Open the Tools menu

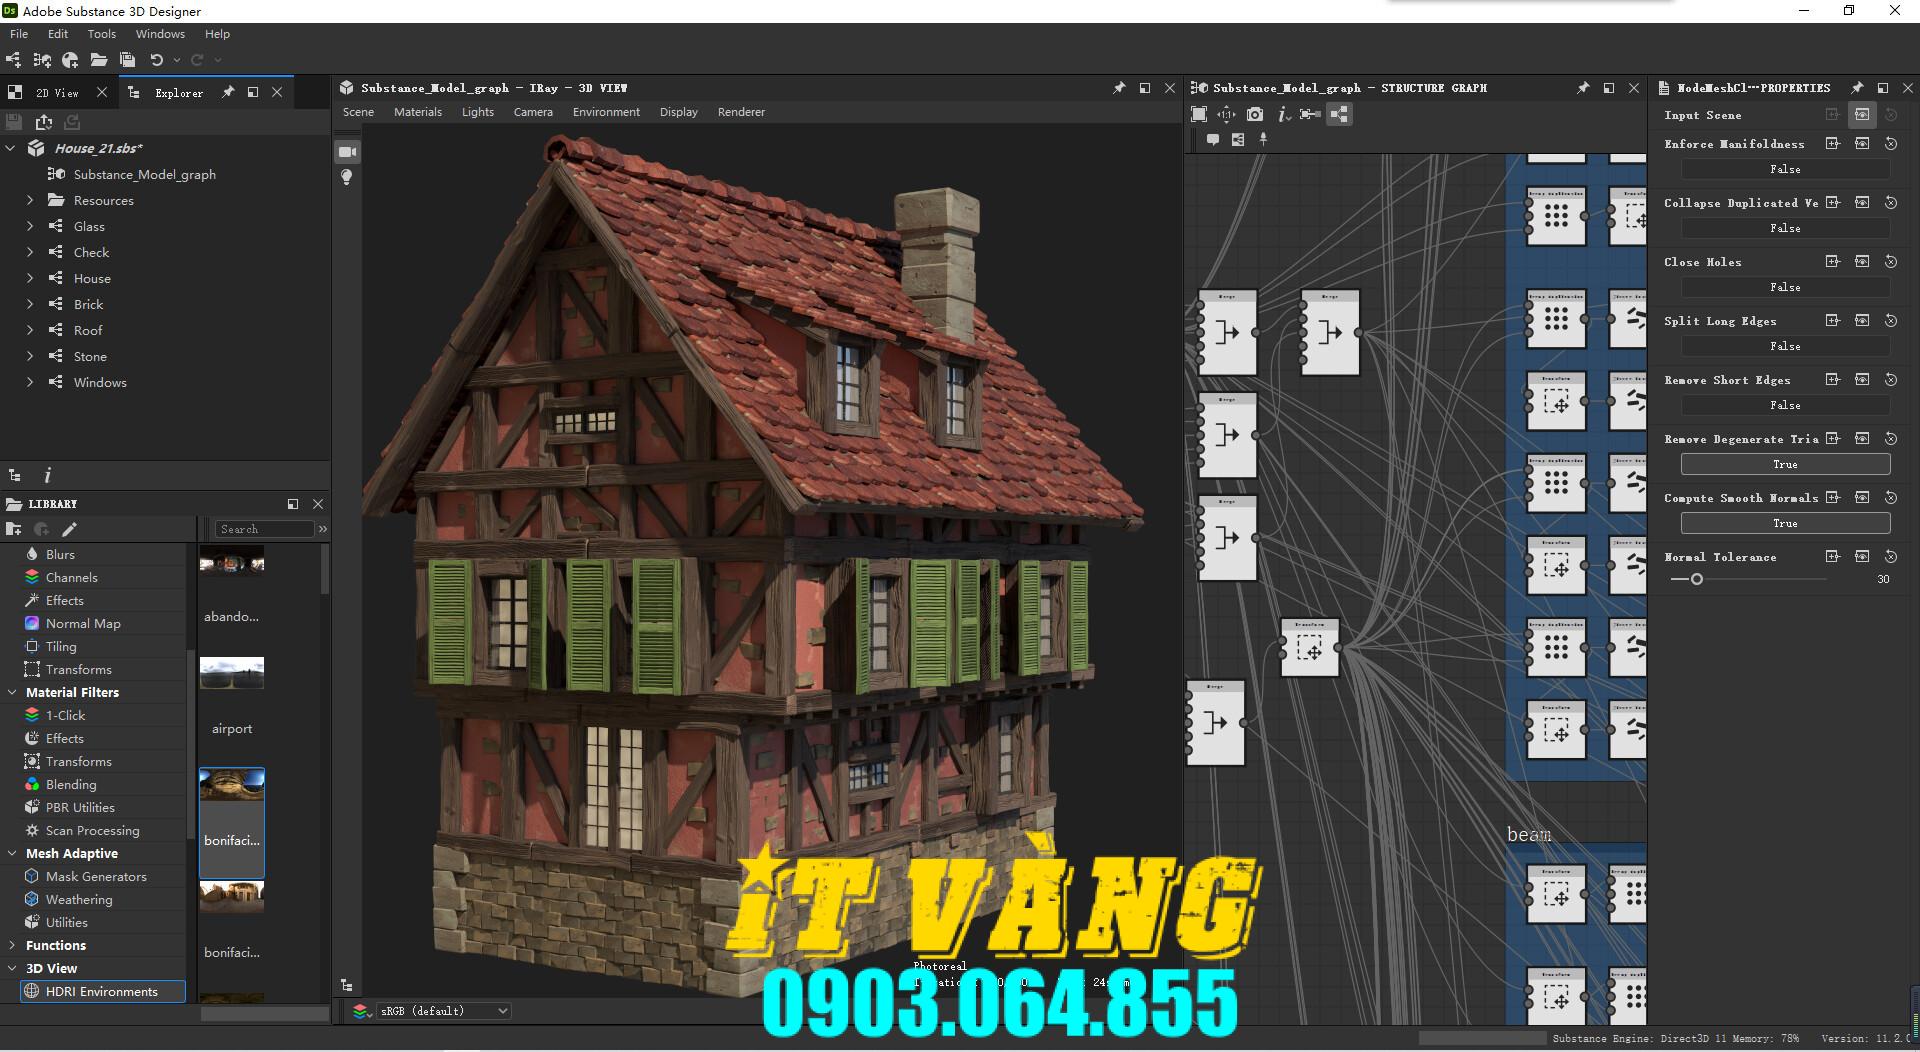101,33
